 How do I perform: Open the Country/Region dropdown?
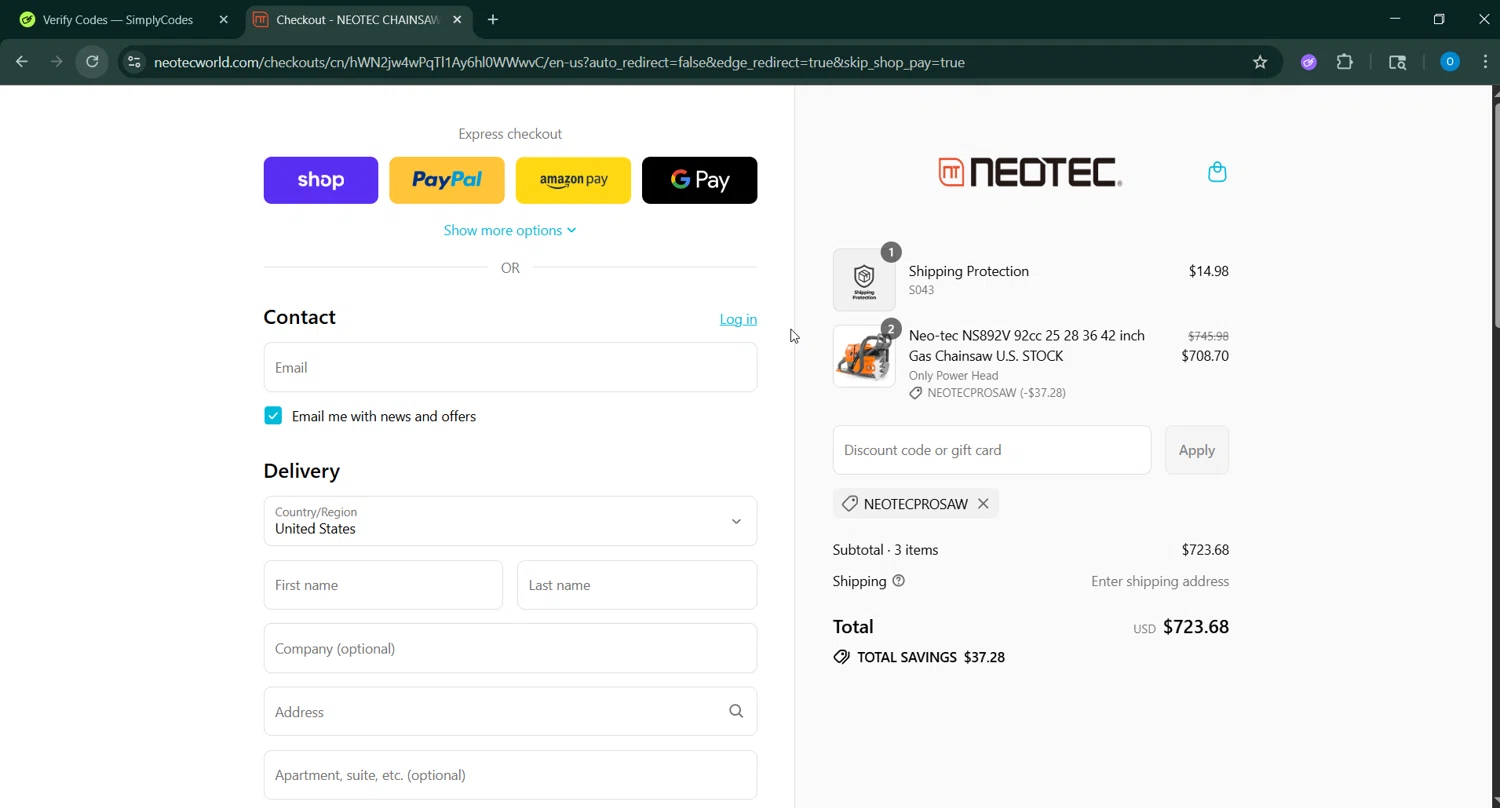pyautogui.click(x=510, y=521)
